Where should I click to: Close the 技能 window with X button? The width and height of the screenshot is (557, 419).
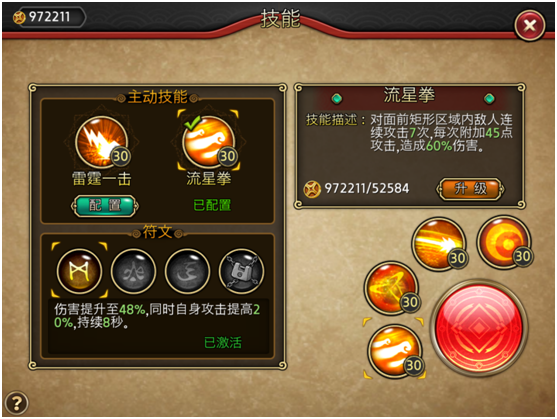(x=530, y=25)
